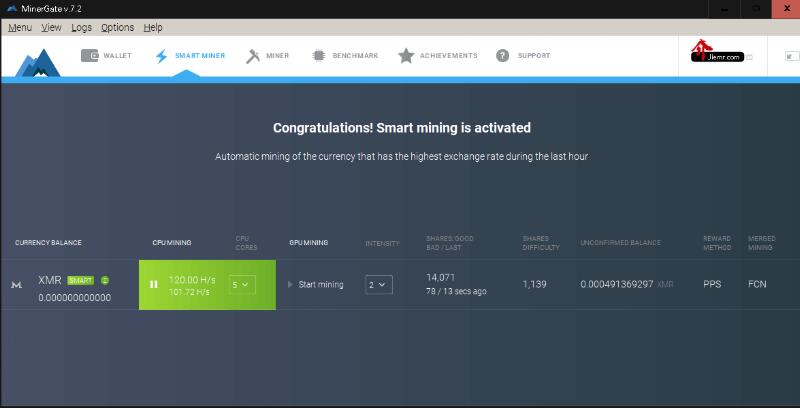Click the shares difficulty value 1,139
800x408 pixels.
coord(534,285)
